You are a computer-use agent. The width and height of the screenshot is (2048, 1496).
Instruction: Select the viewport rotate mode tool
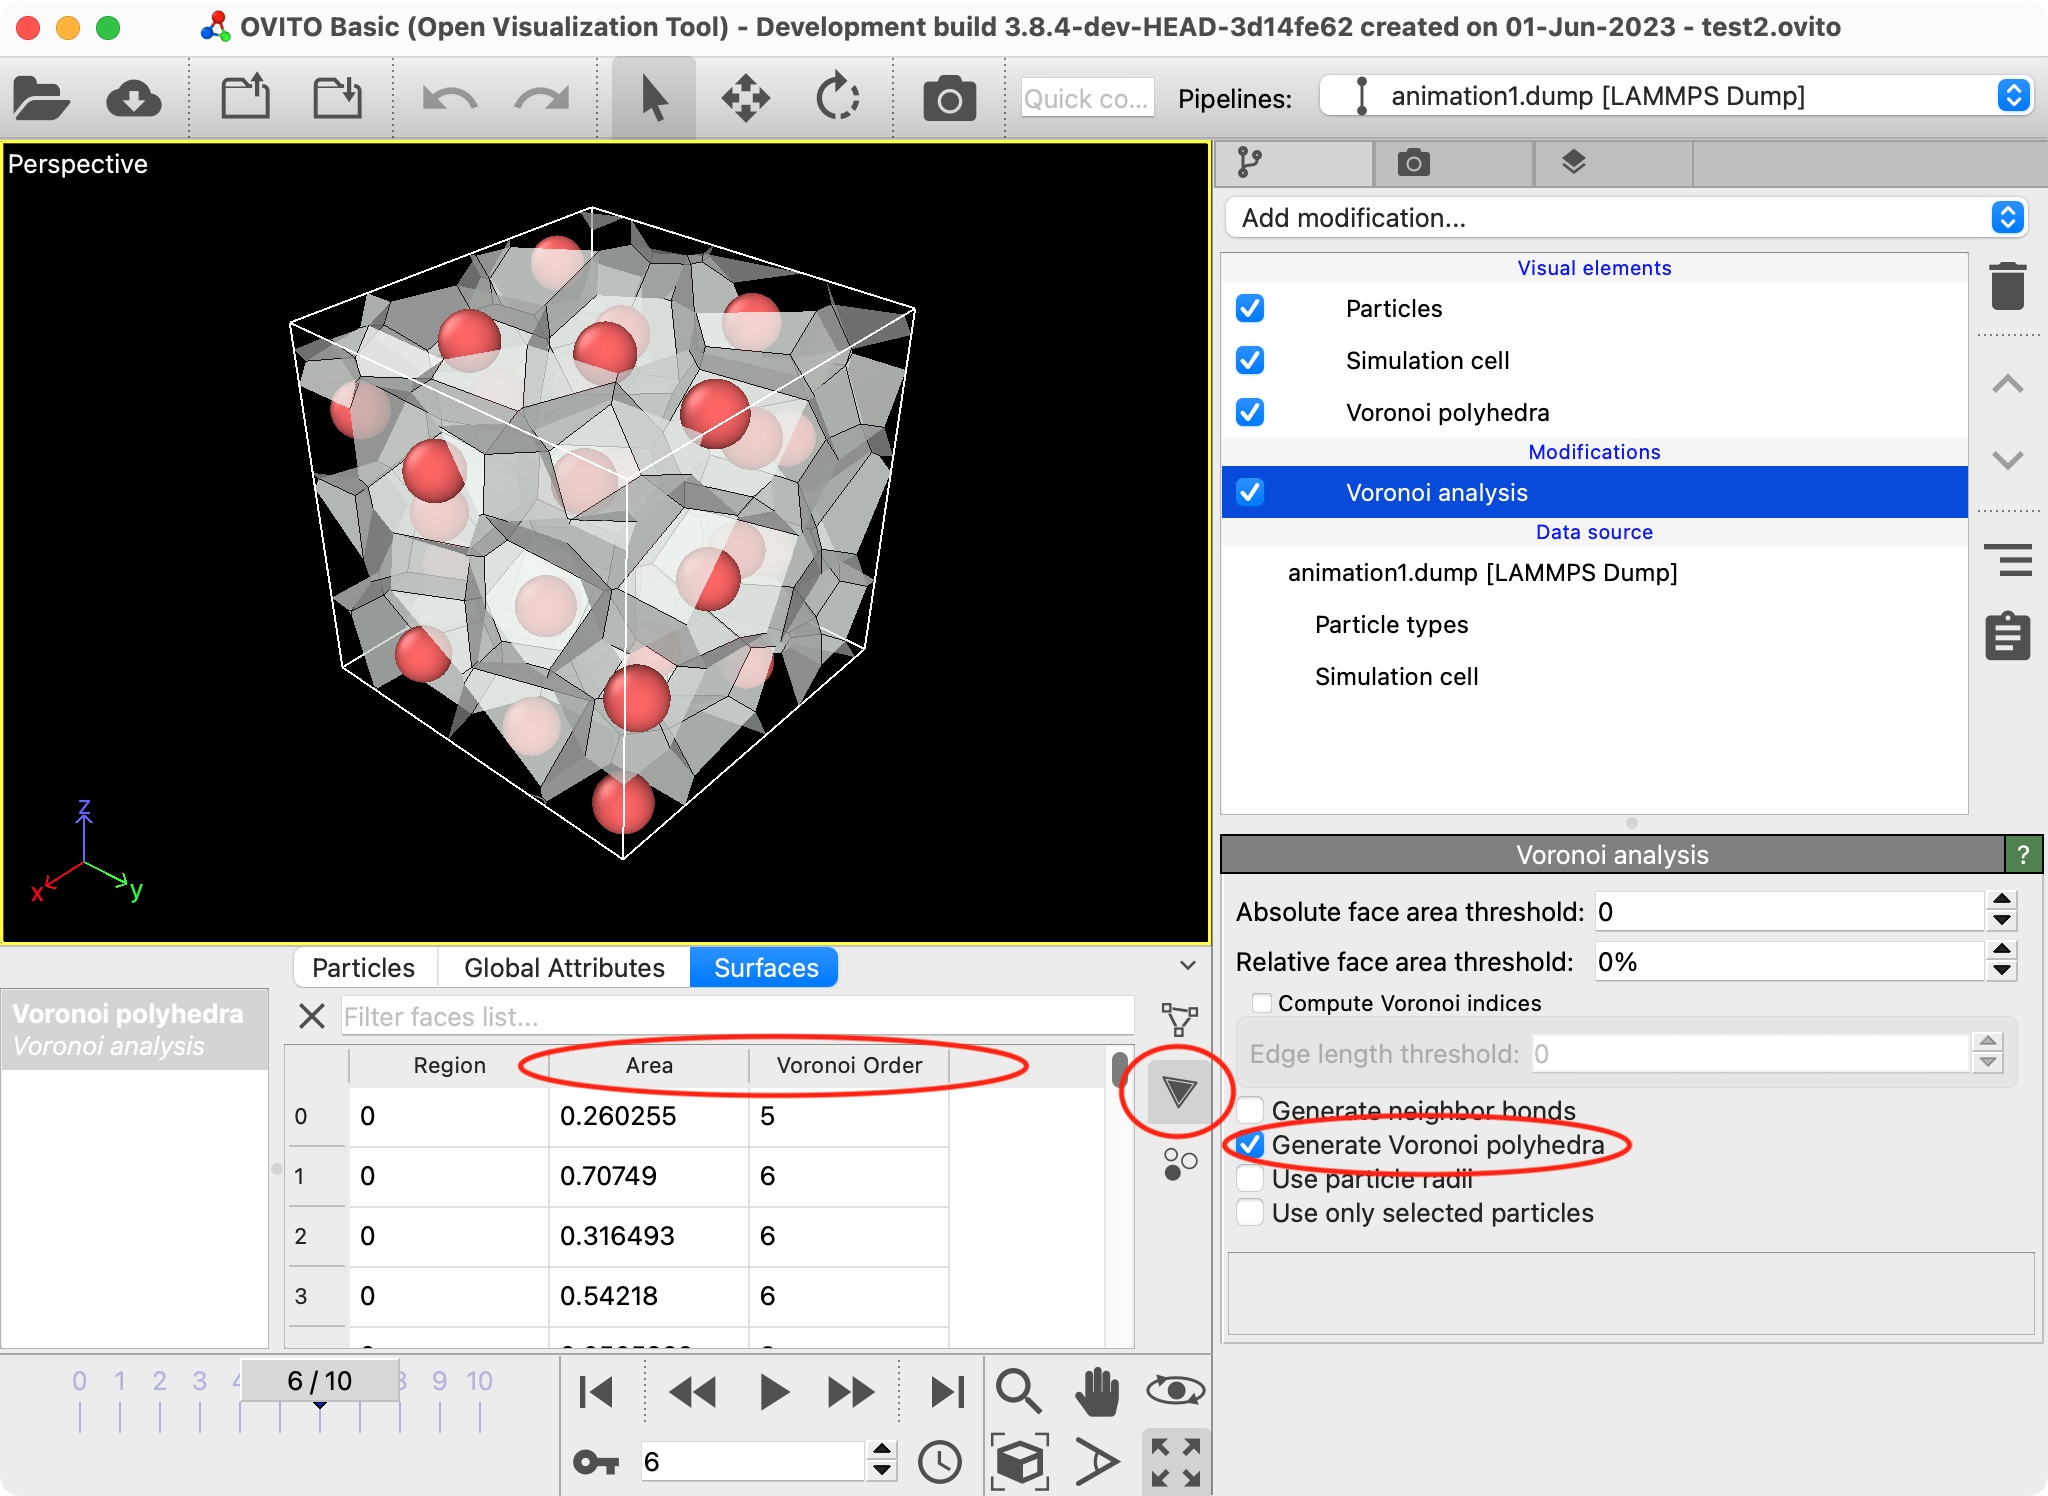(836, 97)
